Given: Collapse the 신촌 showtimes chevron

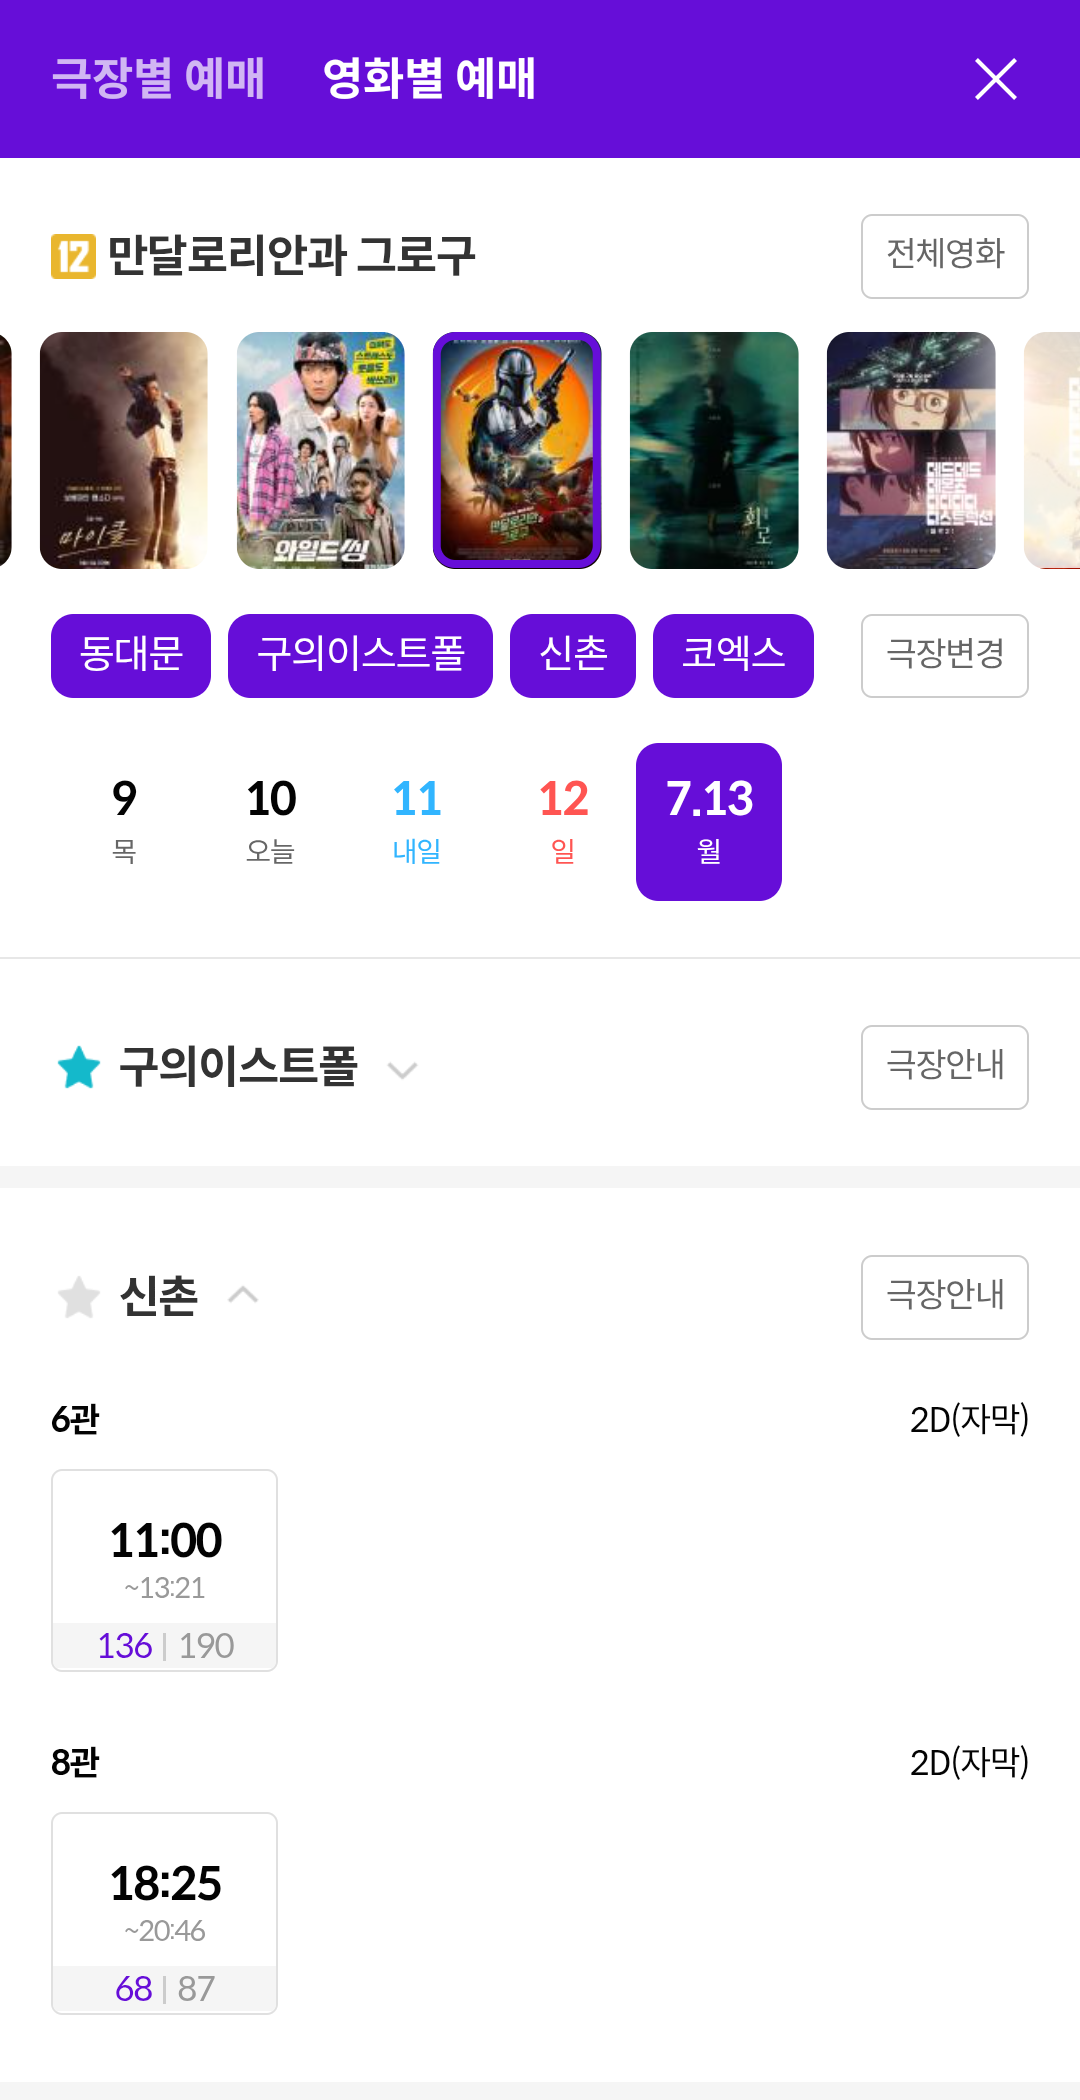Looking at the screenshot, I should (243, 1295).
